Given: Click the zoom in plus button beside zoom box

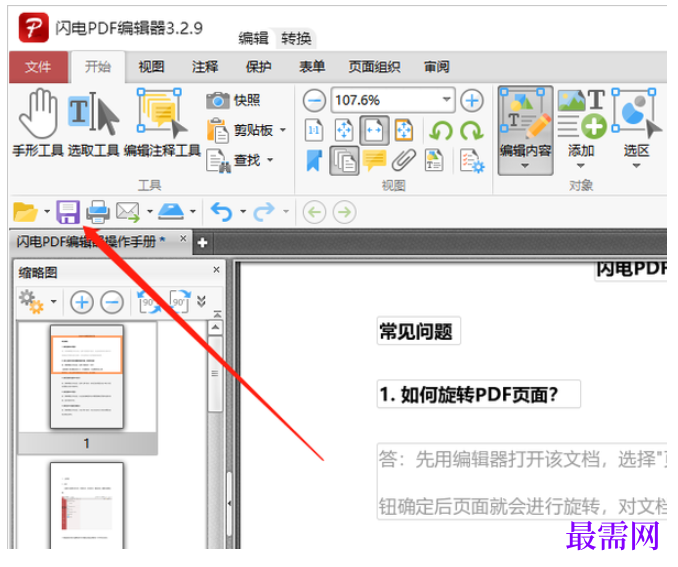Looking at the screenshot, I should pyautogui.click(x=472, y=100).
